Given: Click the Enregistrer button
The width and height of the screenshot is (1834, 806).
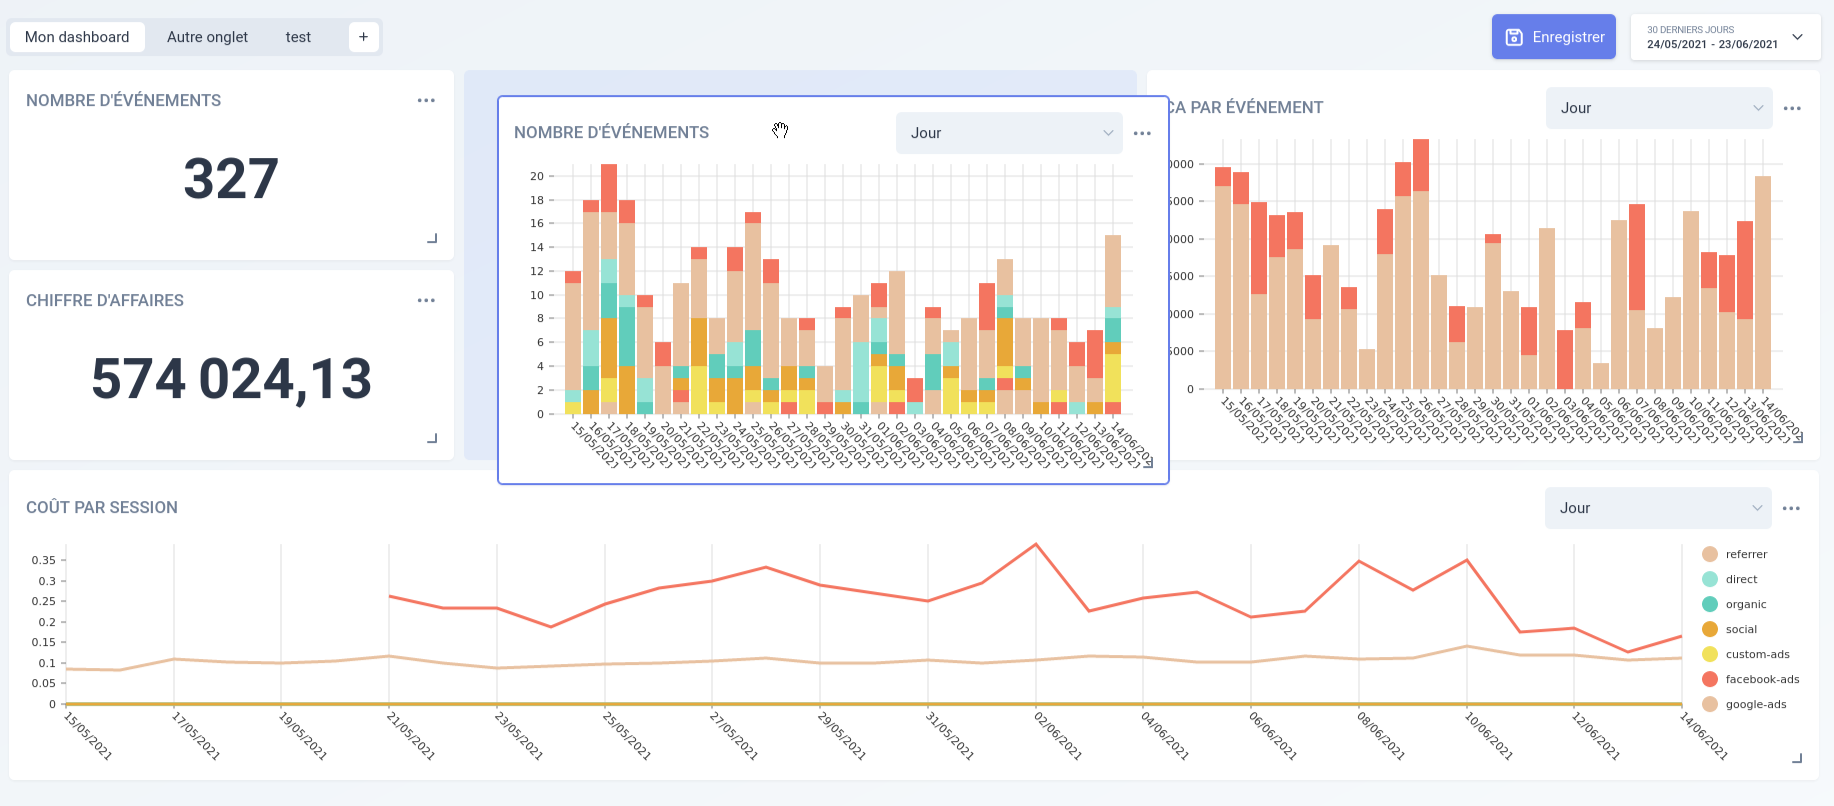Looking at the screenshot, I should point(1554,37).
